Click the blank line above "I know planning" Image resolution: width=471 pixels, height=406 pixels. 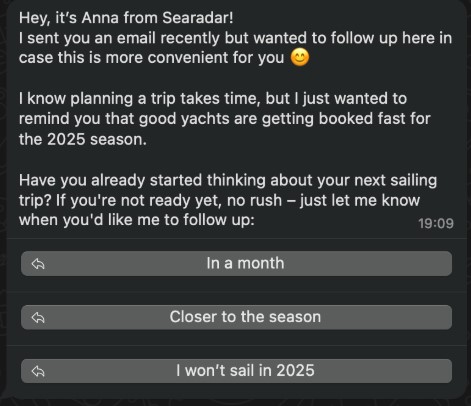click(236, 78)
